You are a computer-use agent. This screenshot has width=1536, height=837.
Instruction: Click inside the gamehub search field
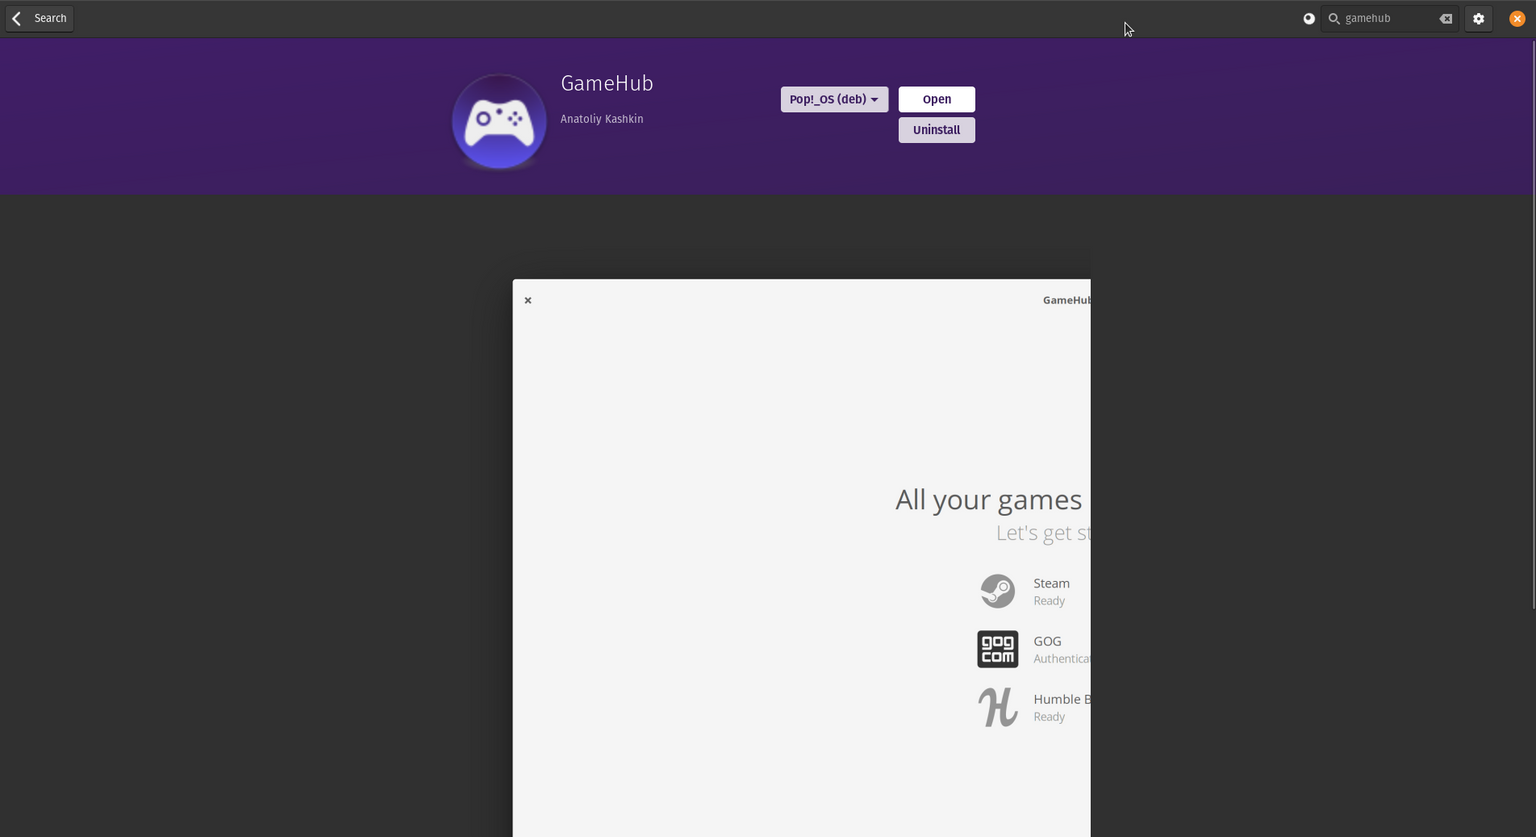(1390, 18)
